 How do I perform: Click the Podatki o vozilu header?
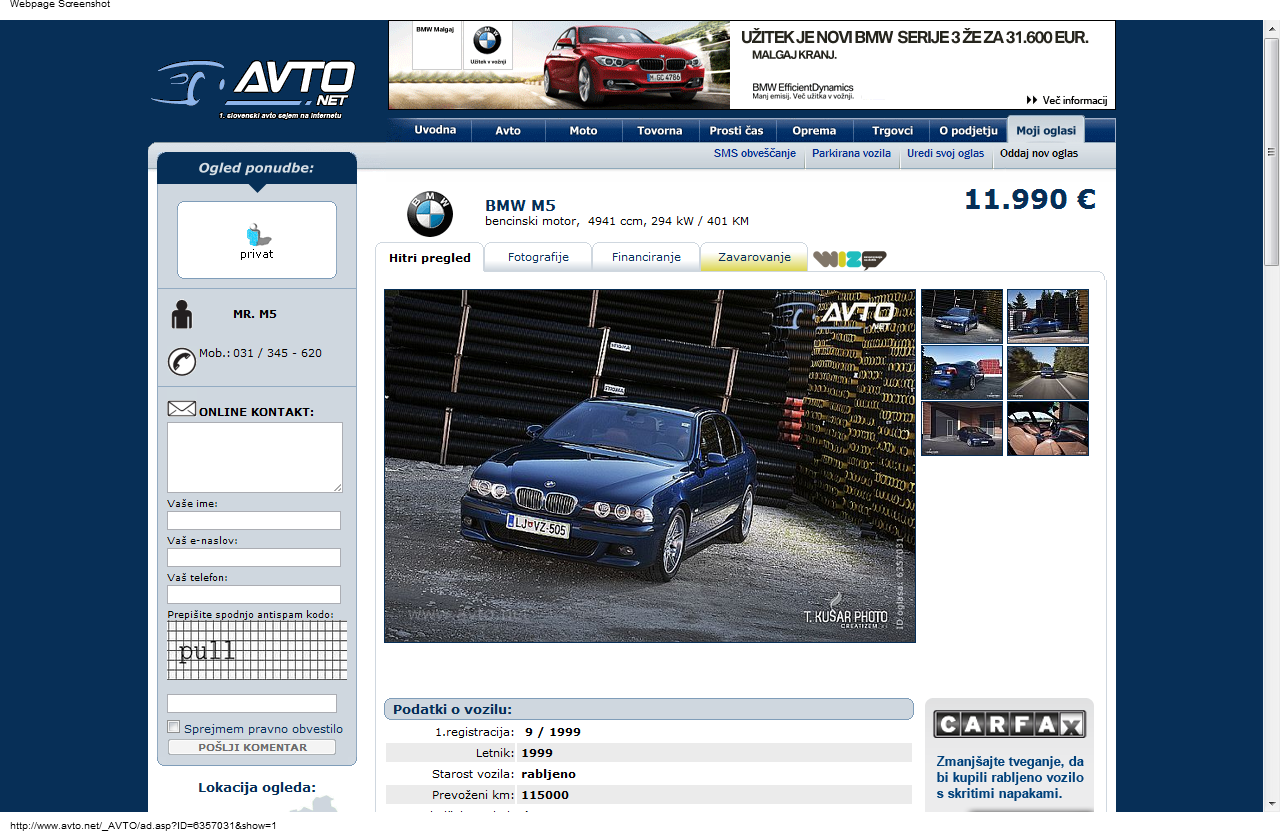(x=649, y=709)
